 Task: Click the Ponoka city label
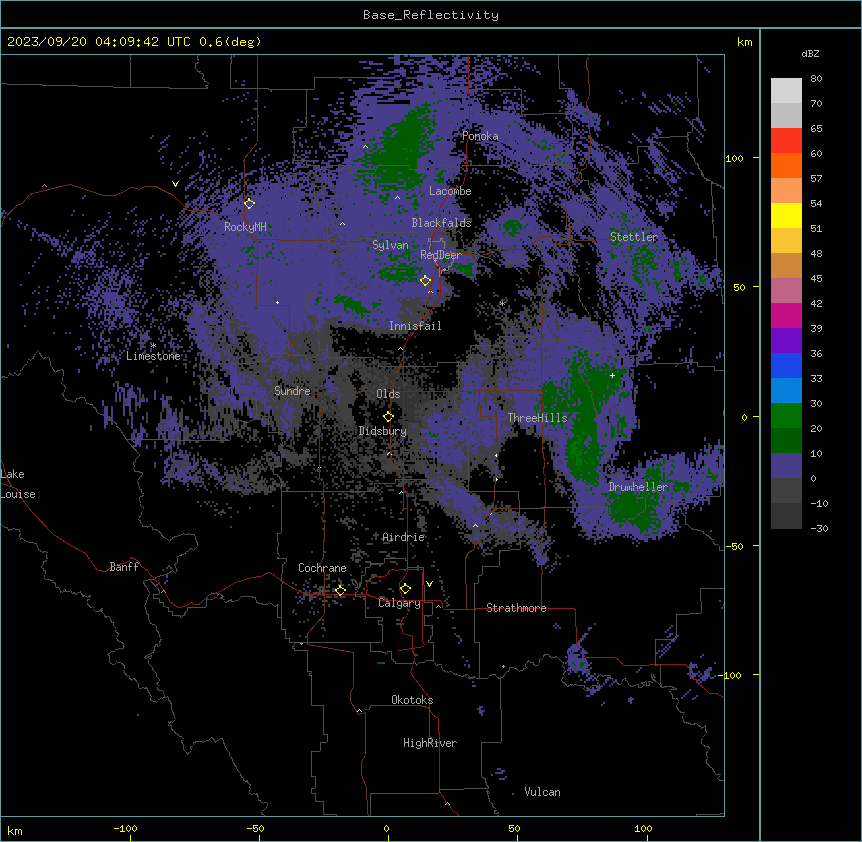coord(480,136)
